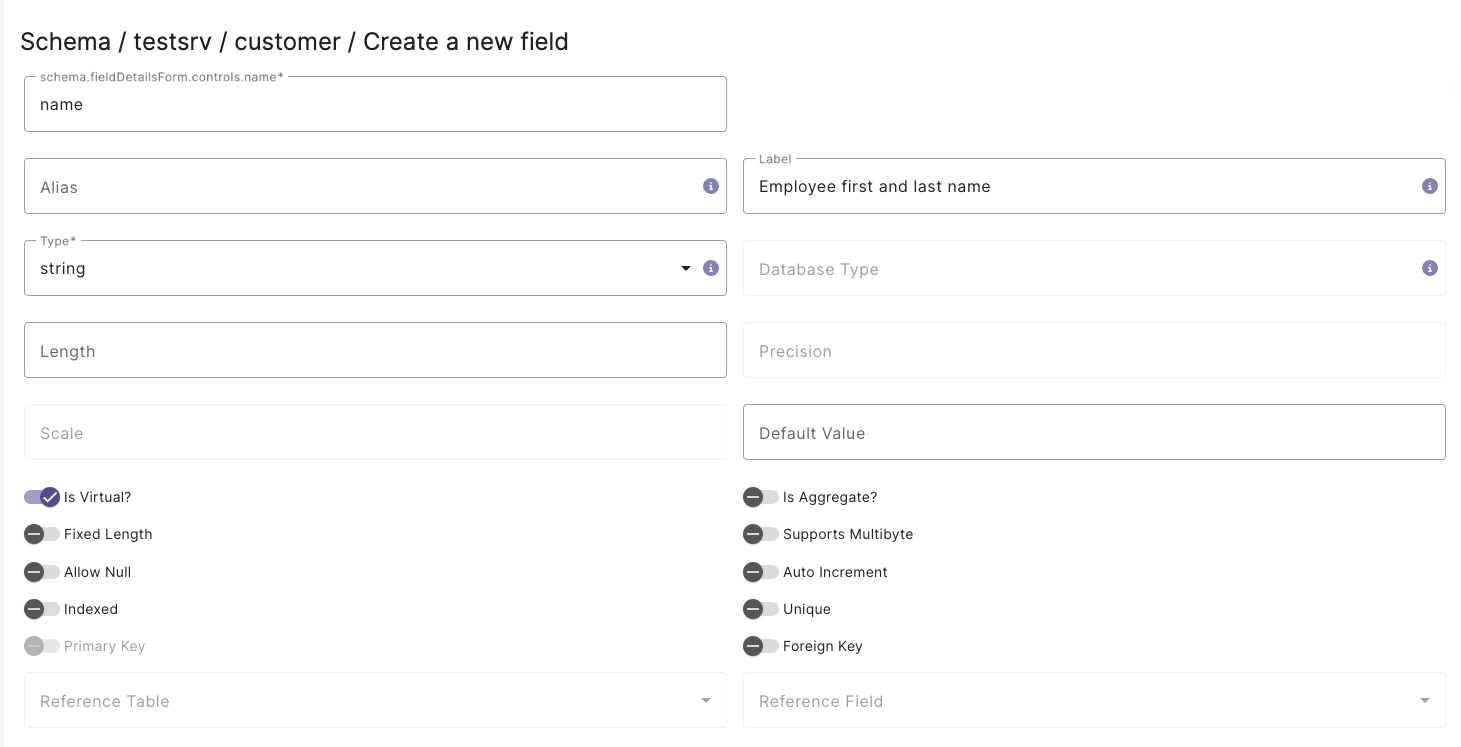The image size is (1461, 747).
Task: Open the Reference Field dropdown
Action: pos(1425,700)
